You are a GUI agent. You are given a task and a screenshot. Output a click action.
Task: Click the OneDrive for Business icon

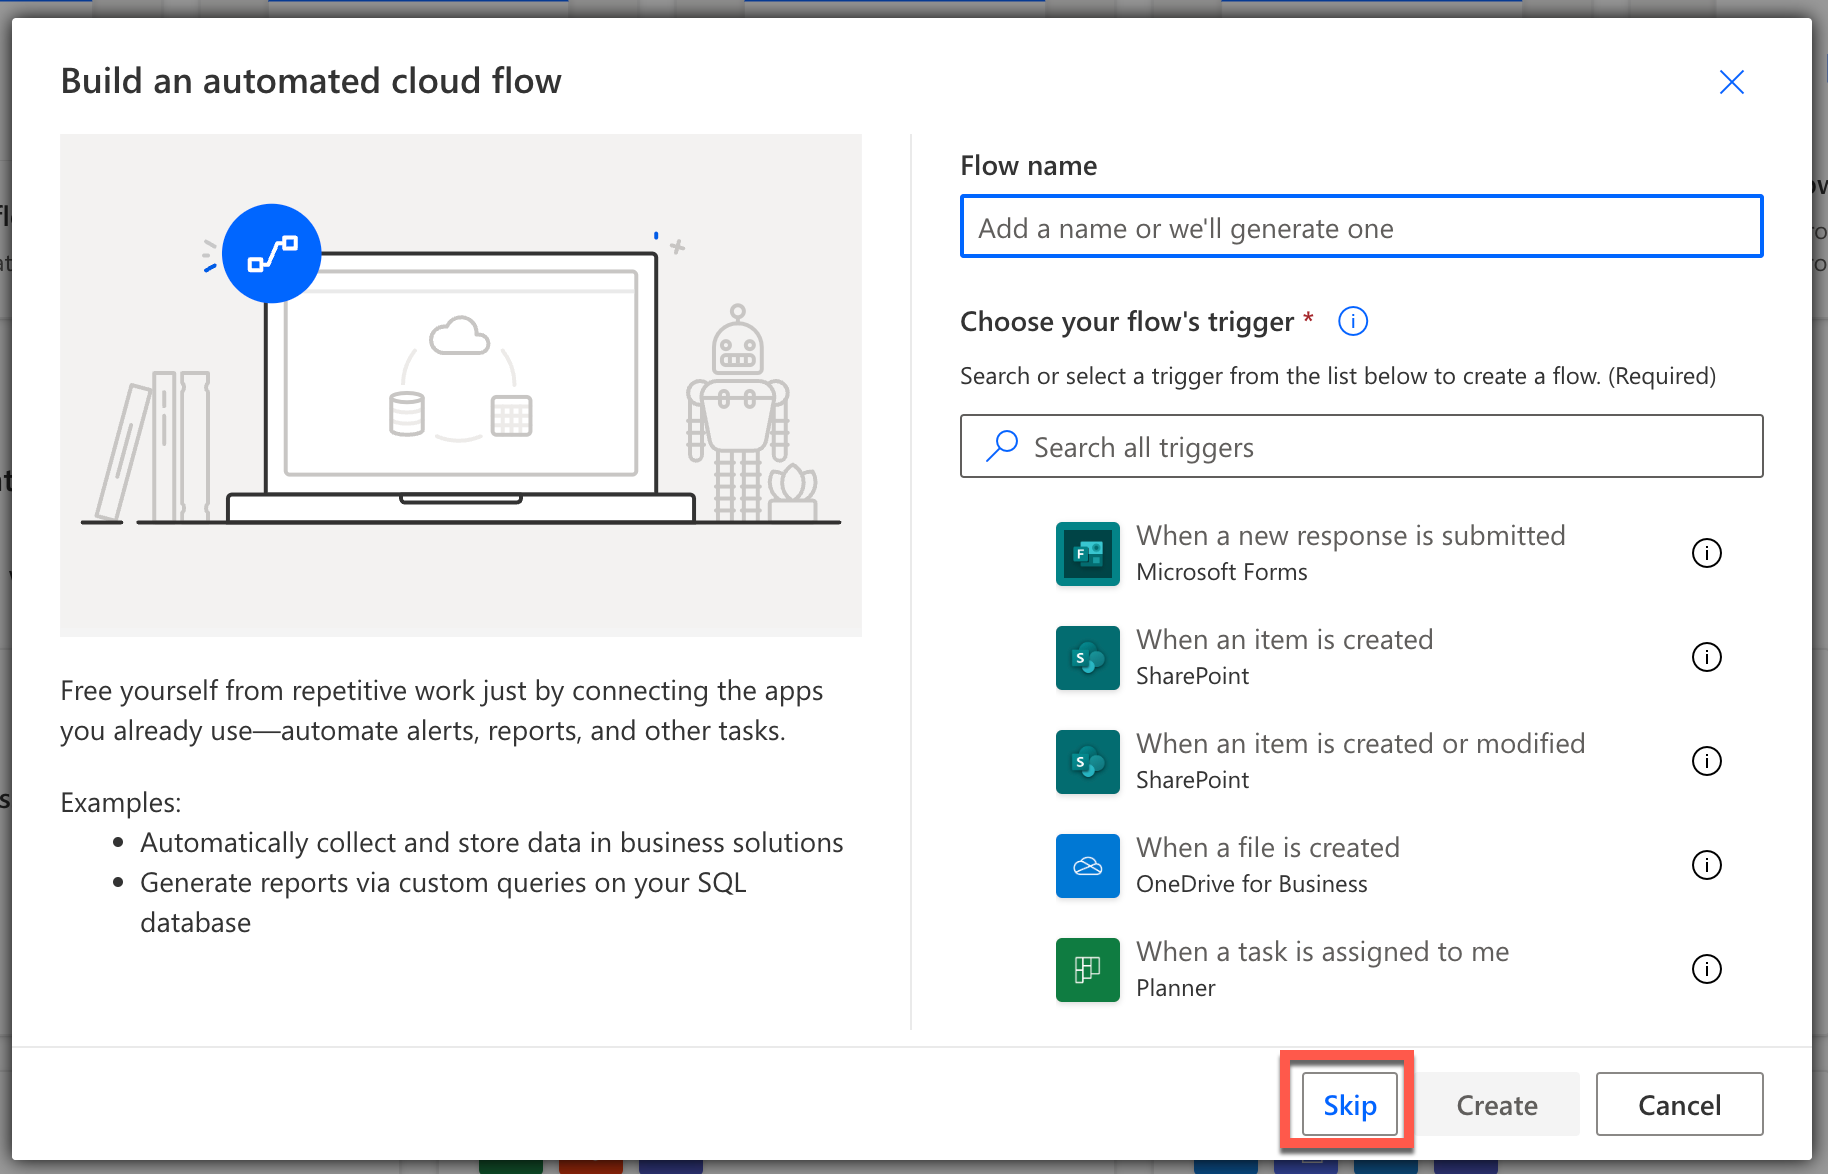(1087, 865)
